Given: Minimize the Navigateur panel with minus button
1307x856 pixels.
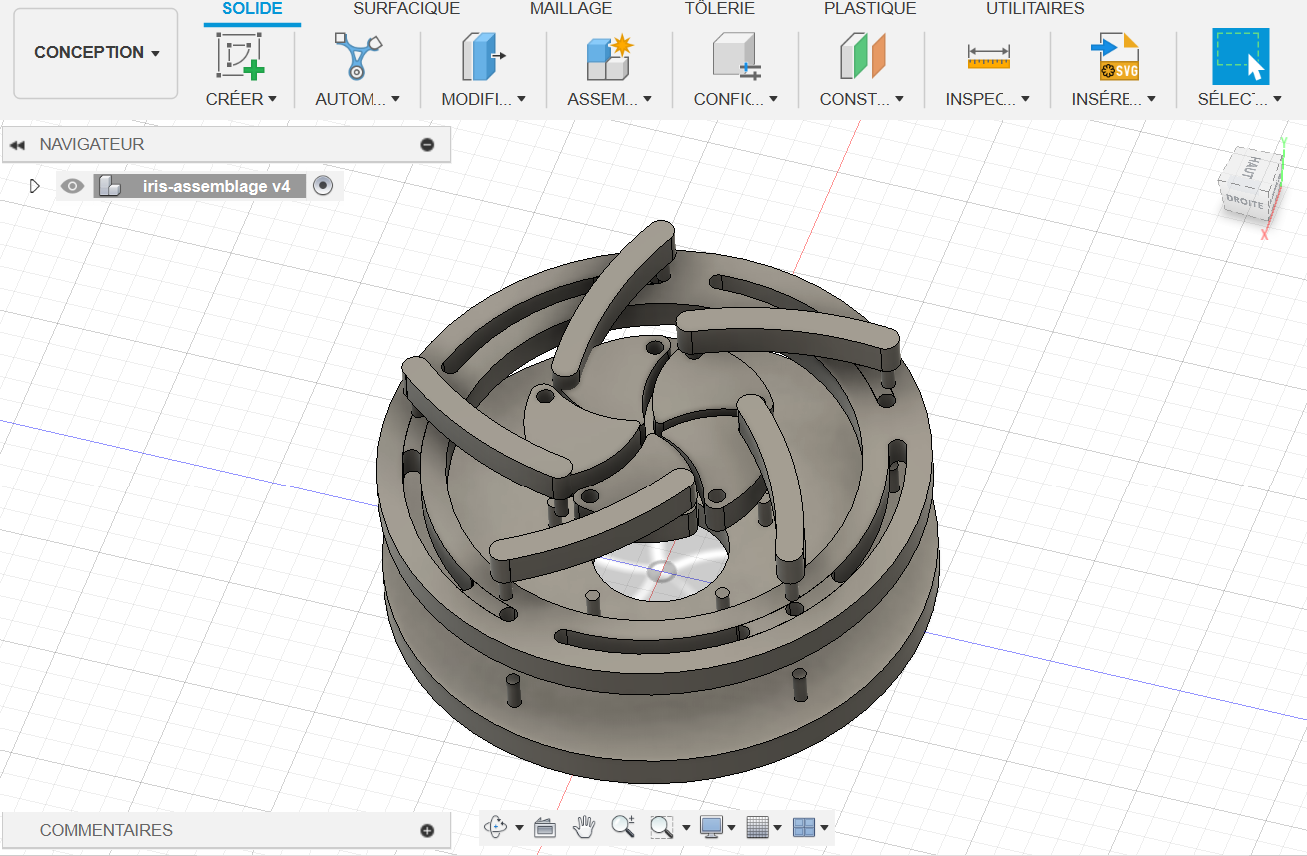Looking at the screenshot, I should (x=427, y=145).
